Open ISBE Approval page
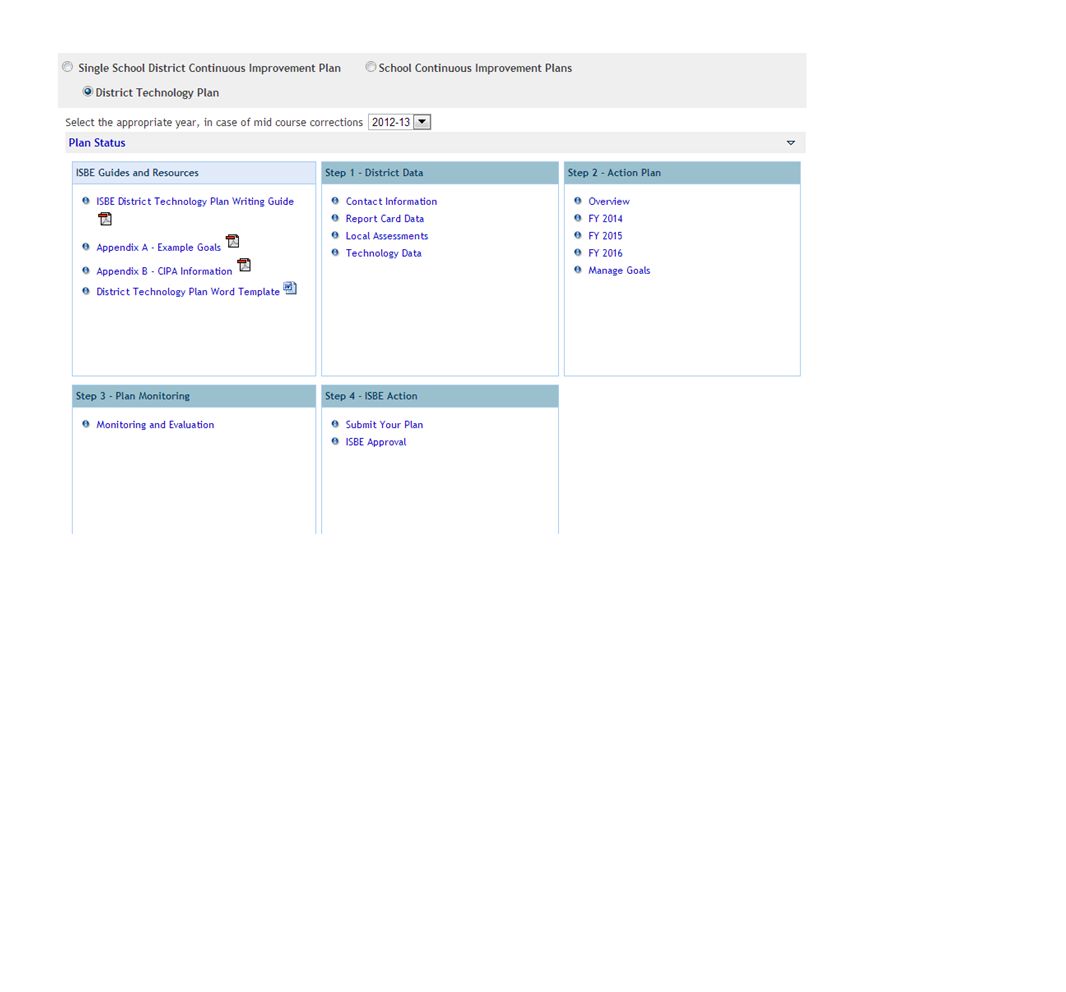The width and height of the screenshot is (1066, 992). 376,442
